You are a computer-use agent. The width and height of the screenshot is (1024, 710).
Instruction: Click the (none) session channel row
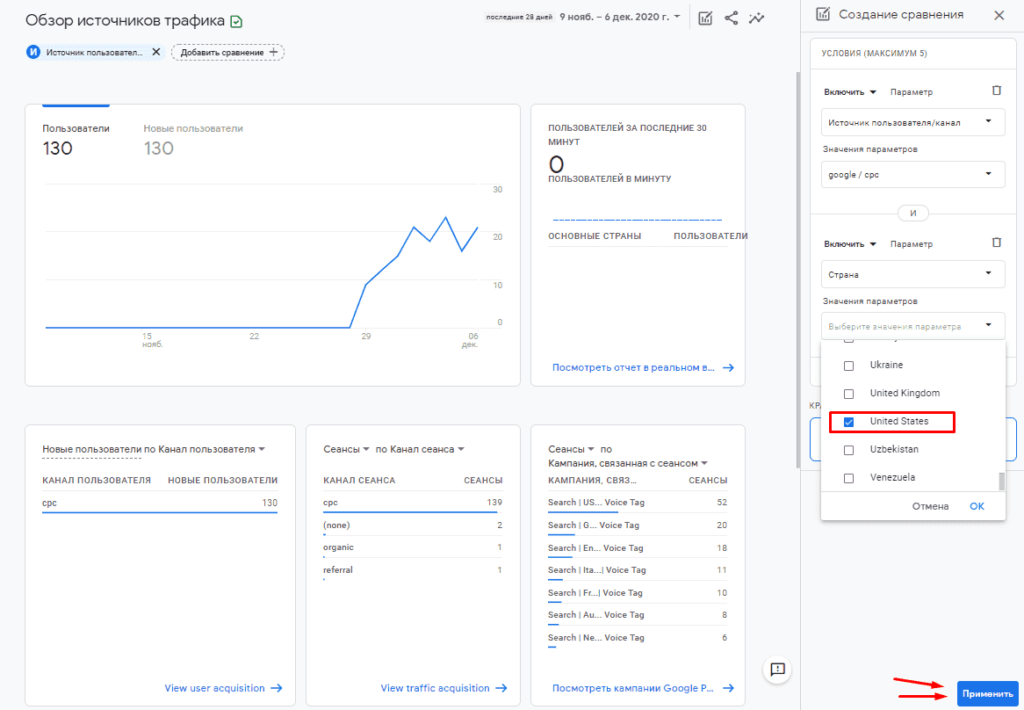tap(413, 525)
